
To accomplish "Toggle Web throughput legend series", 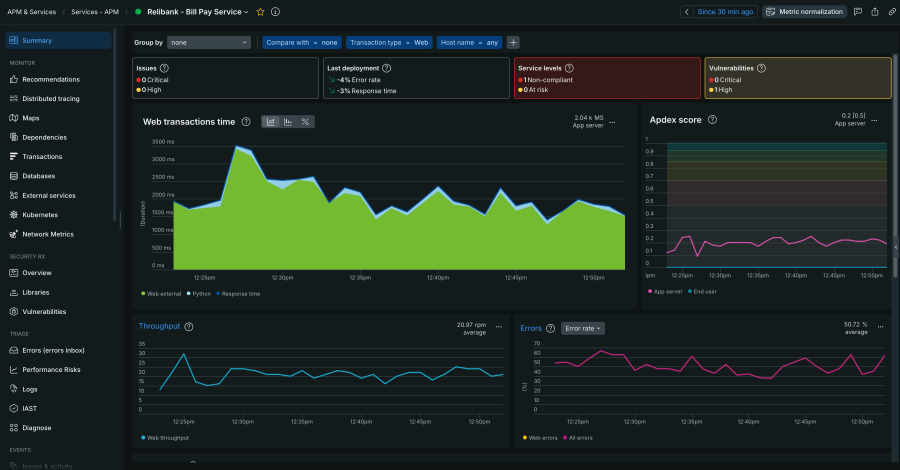I will tap(165, 438).
